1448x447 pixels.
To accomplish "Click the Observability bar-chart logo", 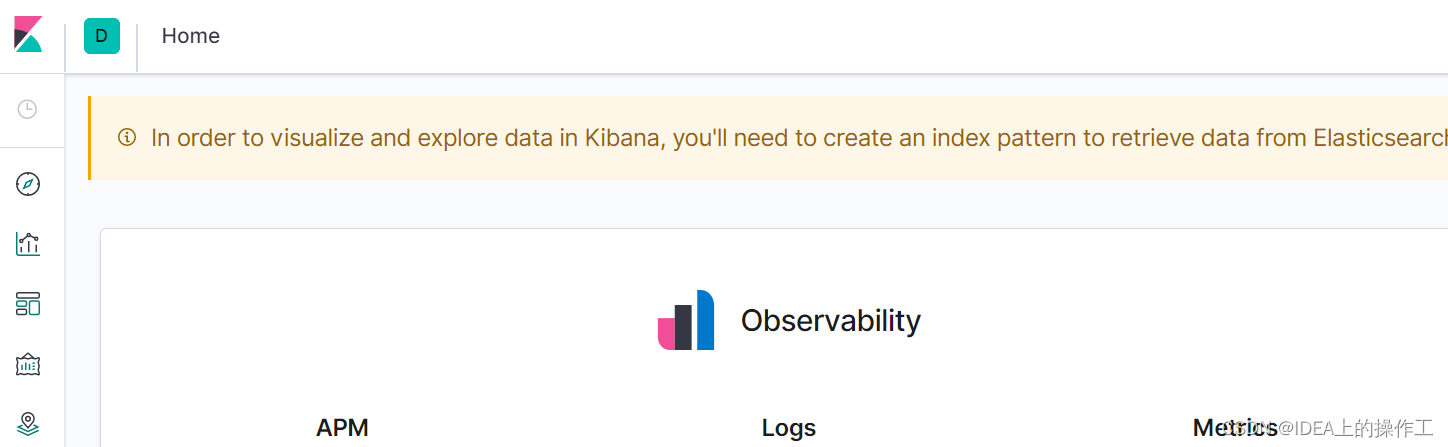I will [686, 320].
